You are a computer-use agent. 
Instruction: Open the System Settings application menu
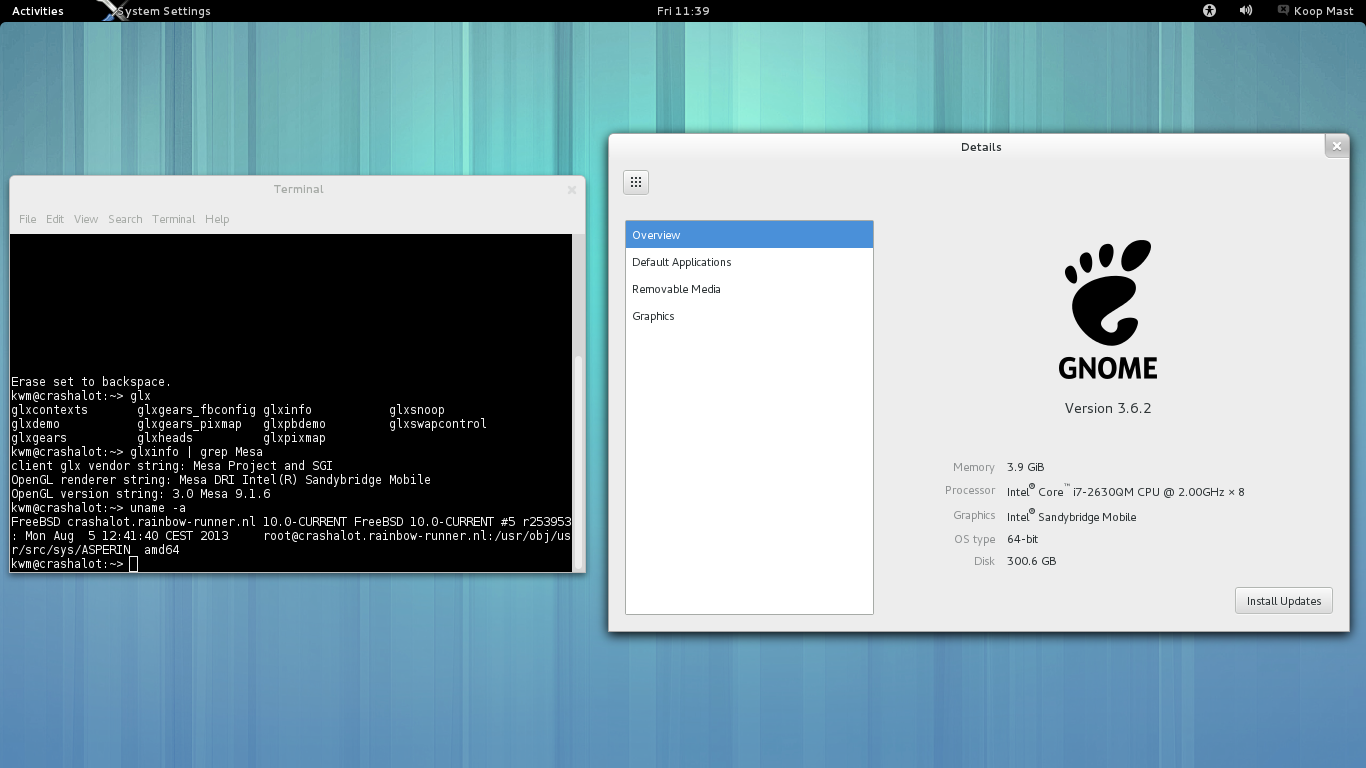pyautogui.click(x=165, y=11)
